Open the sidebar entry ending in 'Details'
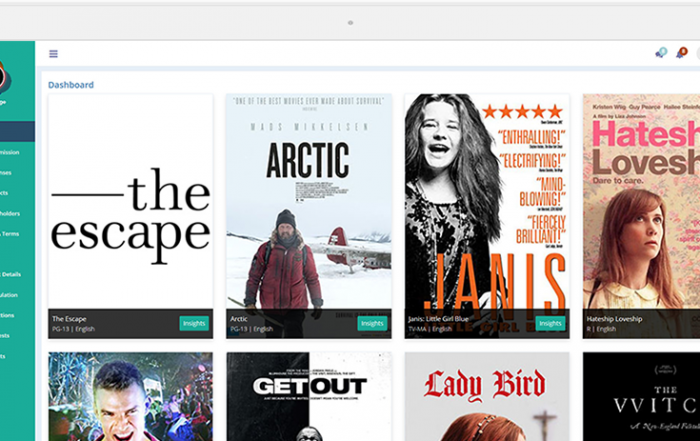 click(11, 274)
